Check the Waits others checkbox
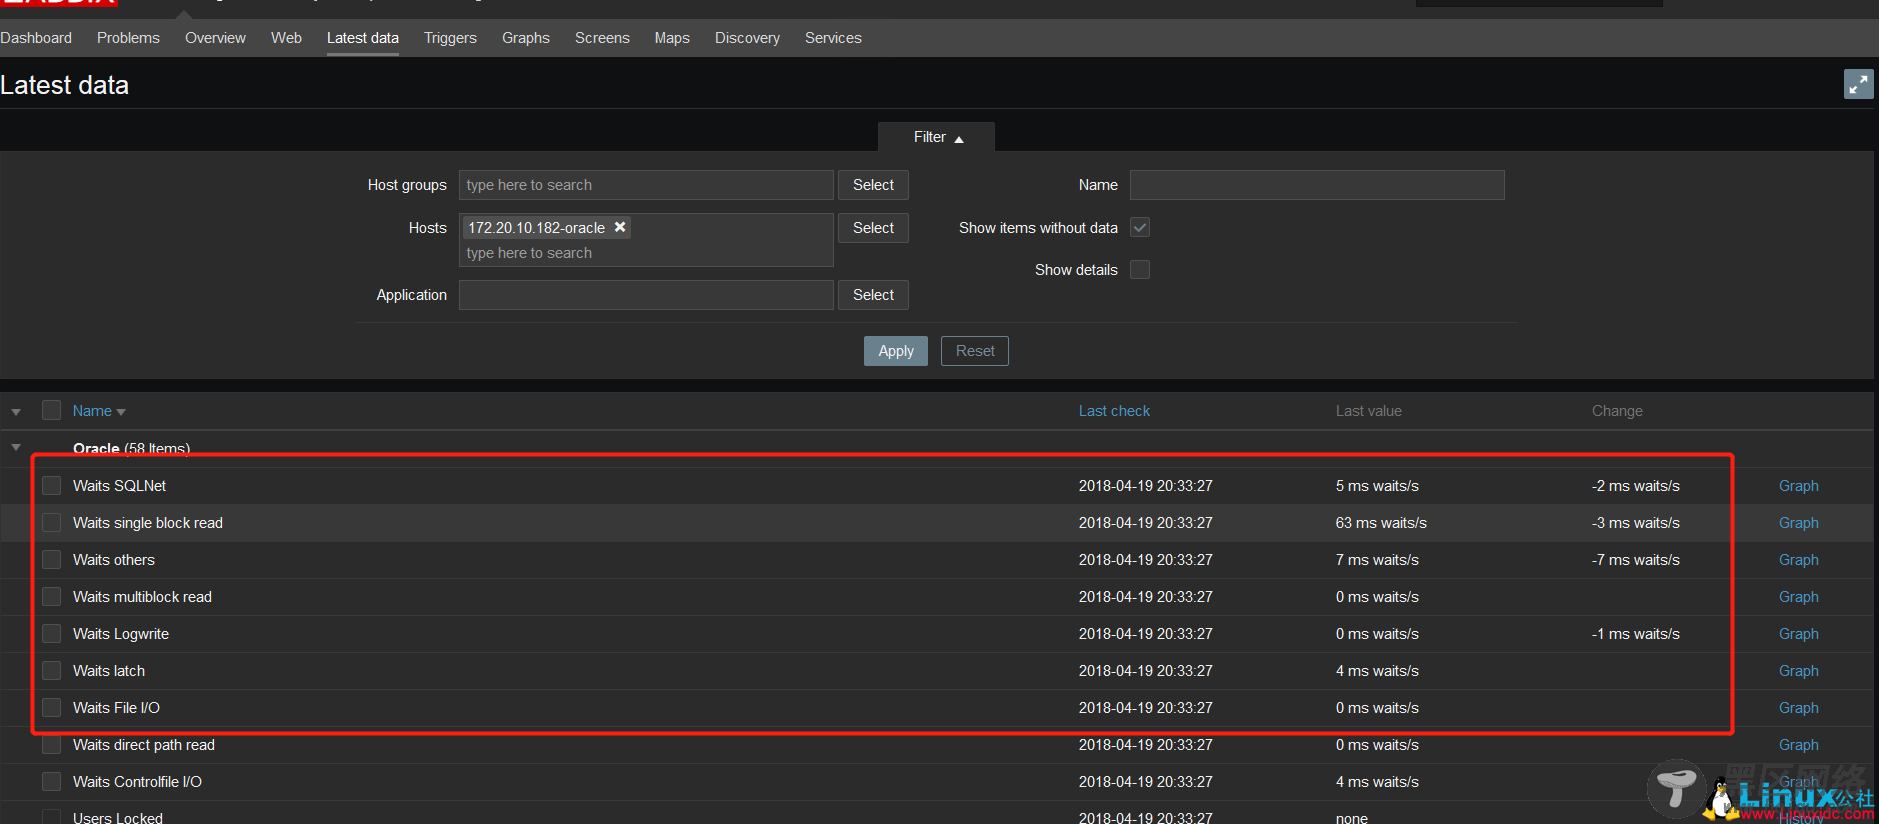Viewport: 1879px width, 824px height. [52, 560]
